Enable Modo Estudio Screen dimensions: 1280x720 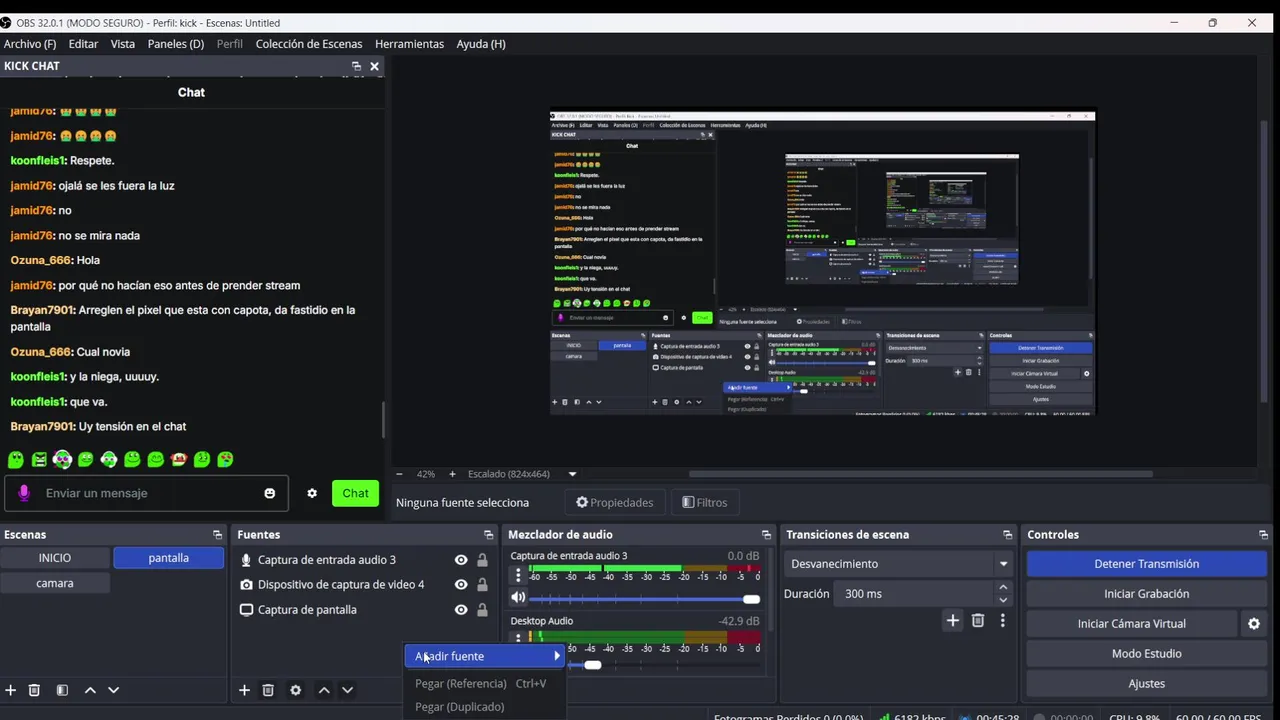[1147, 654]
